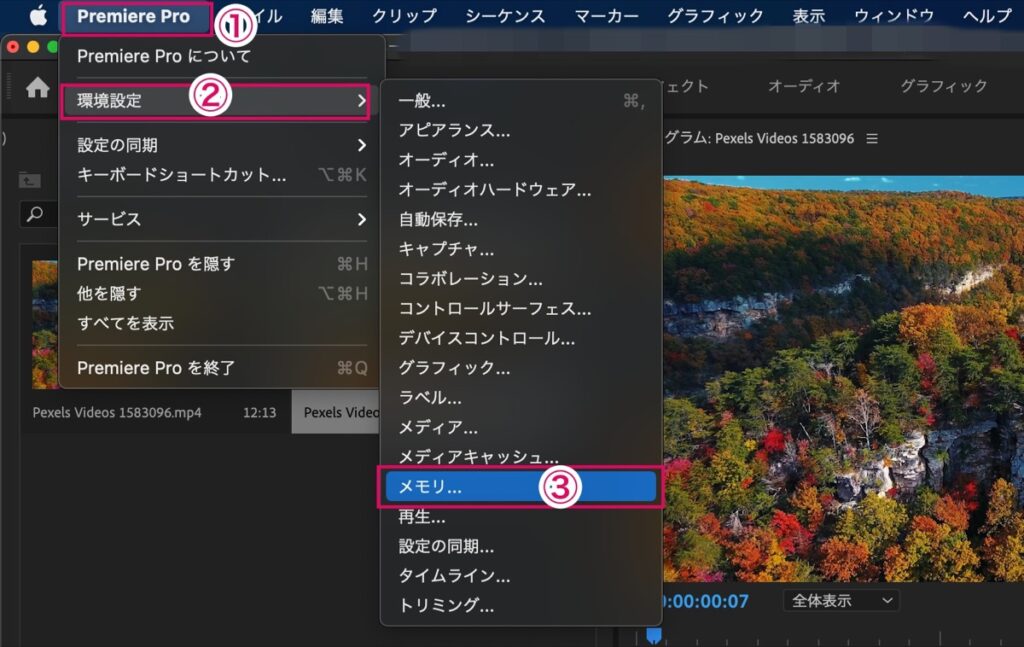Click the Pexels Videos 1583096.mp4 file name
Screen dimensions: 1024x647
point(117,413)
